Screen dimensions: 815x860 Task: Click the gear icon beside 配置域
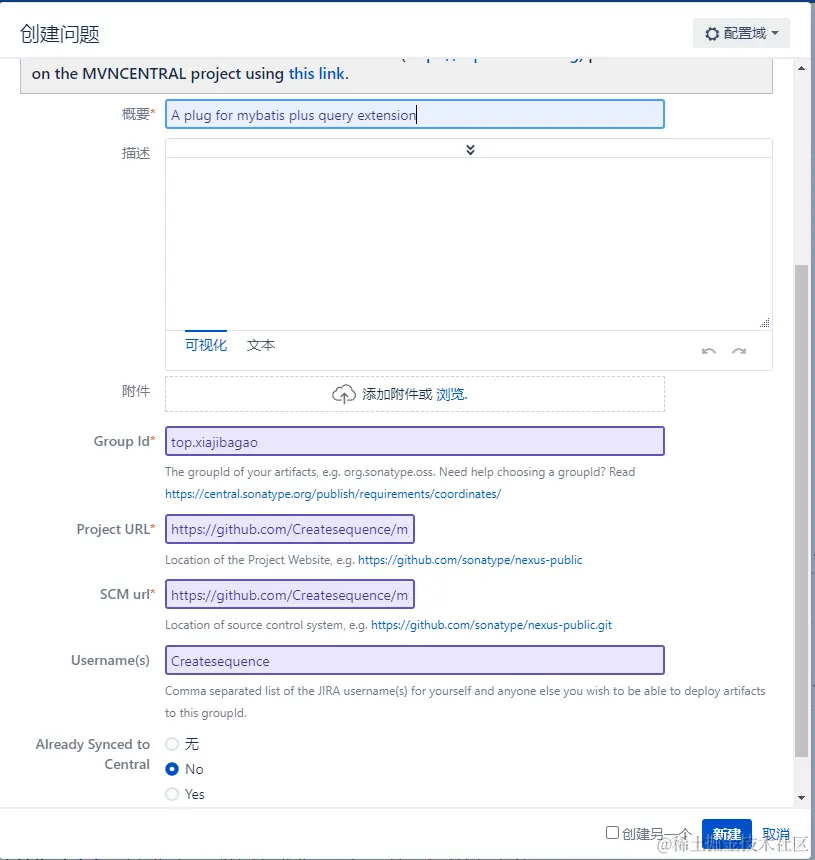[x=712, y=34]
